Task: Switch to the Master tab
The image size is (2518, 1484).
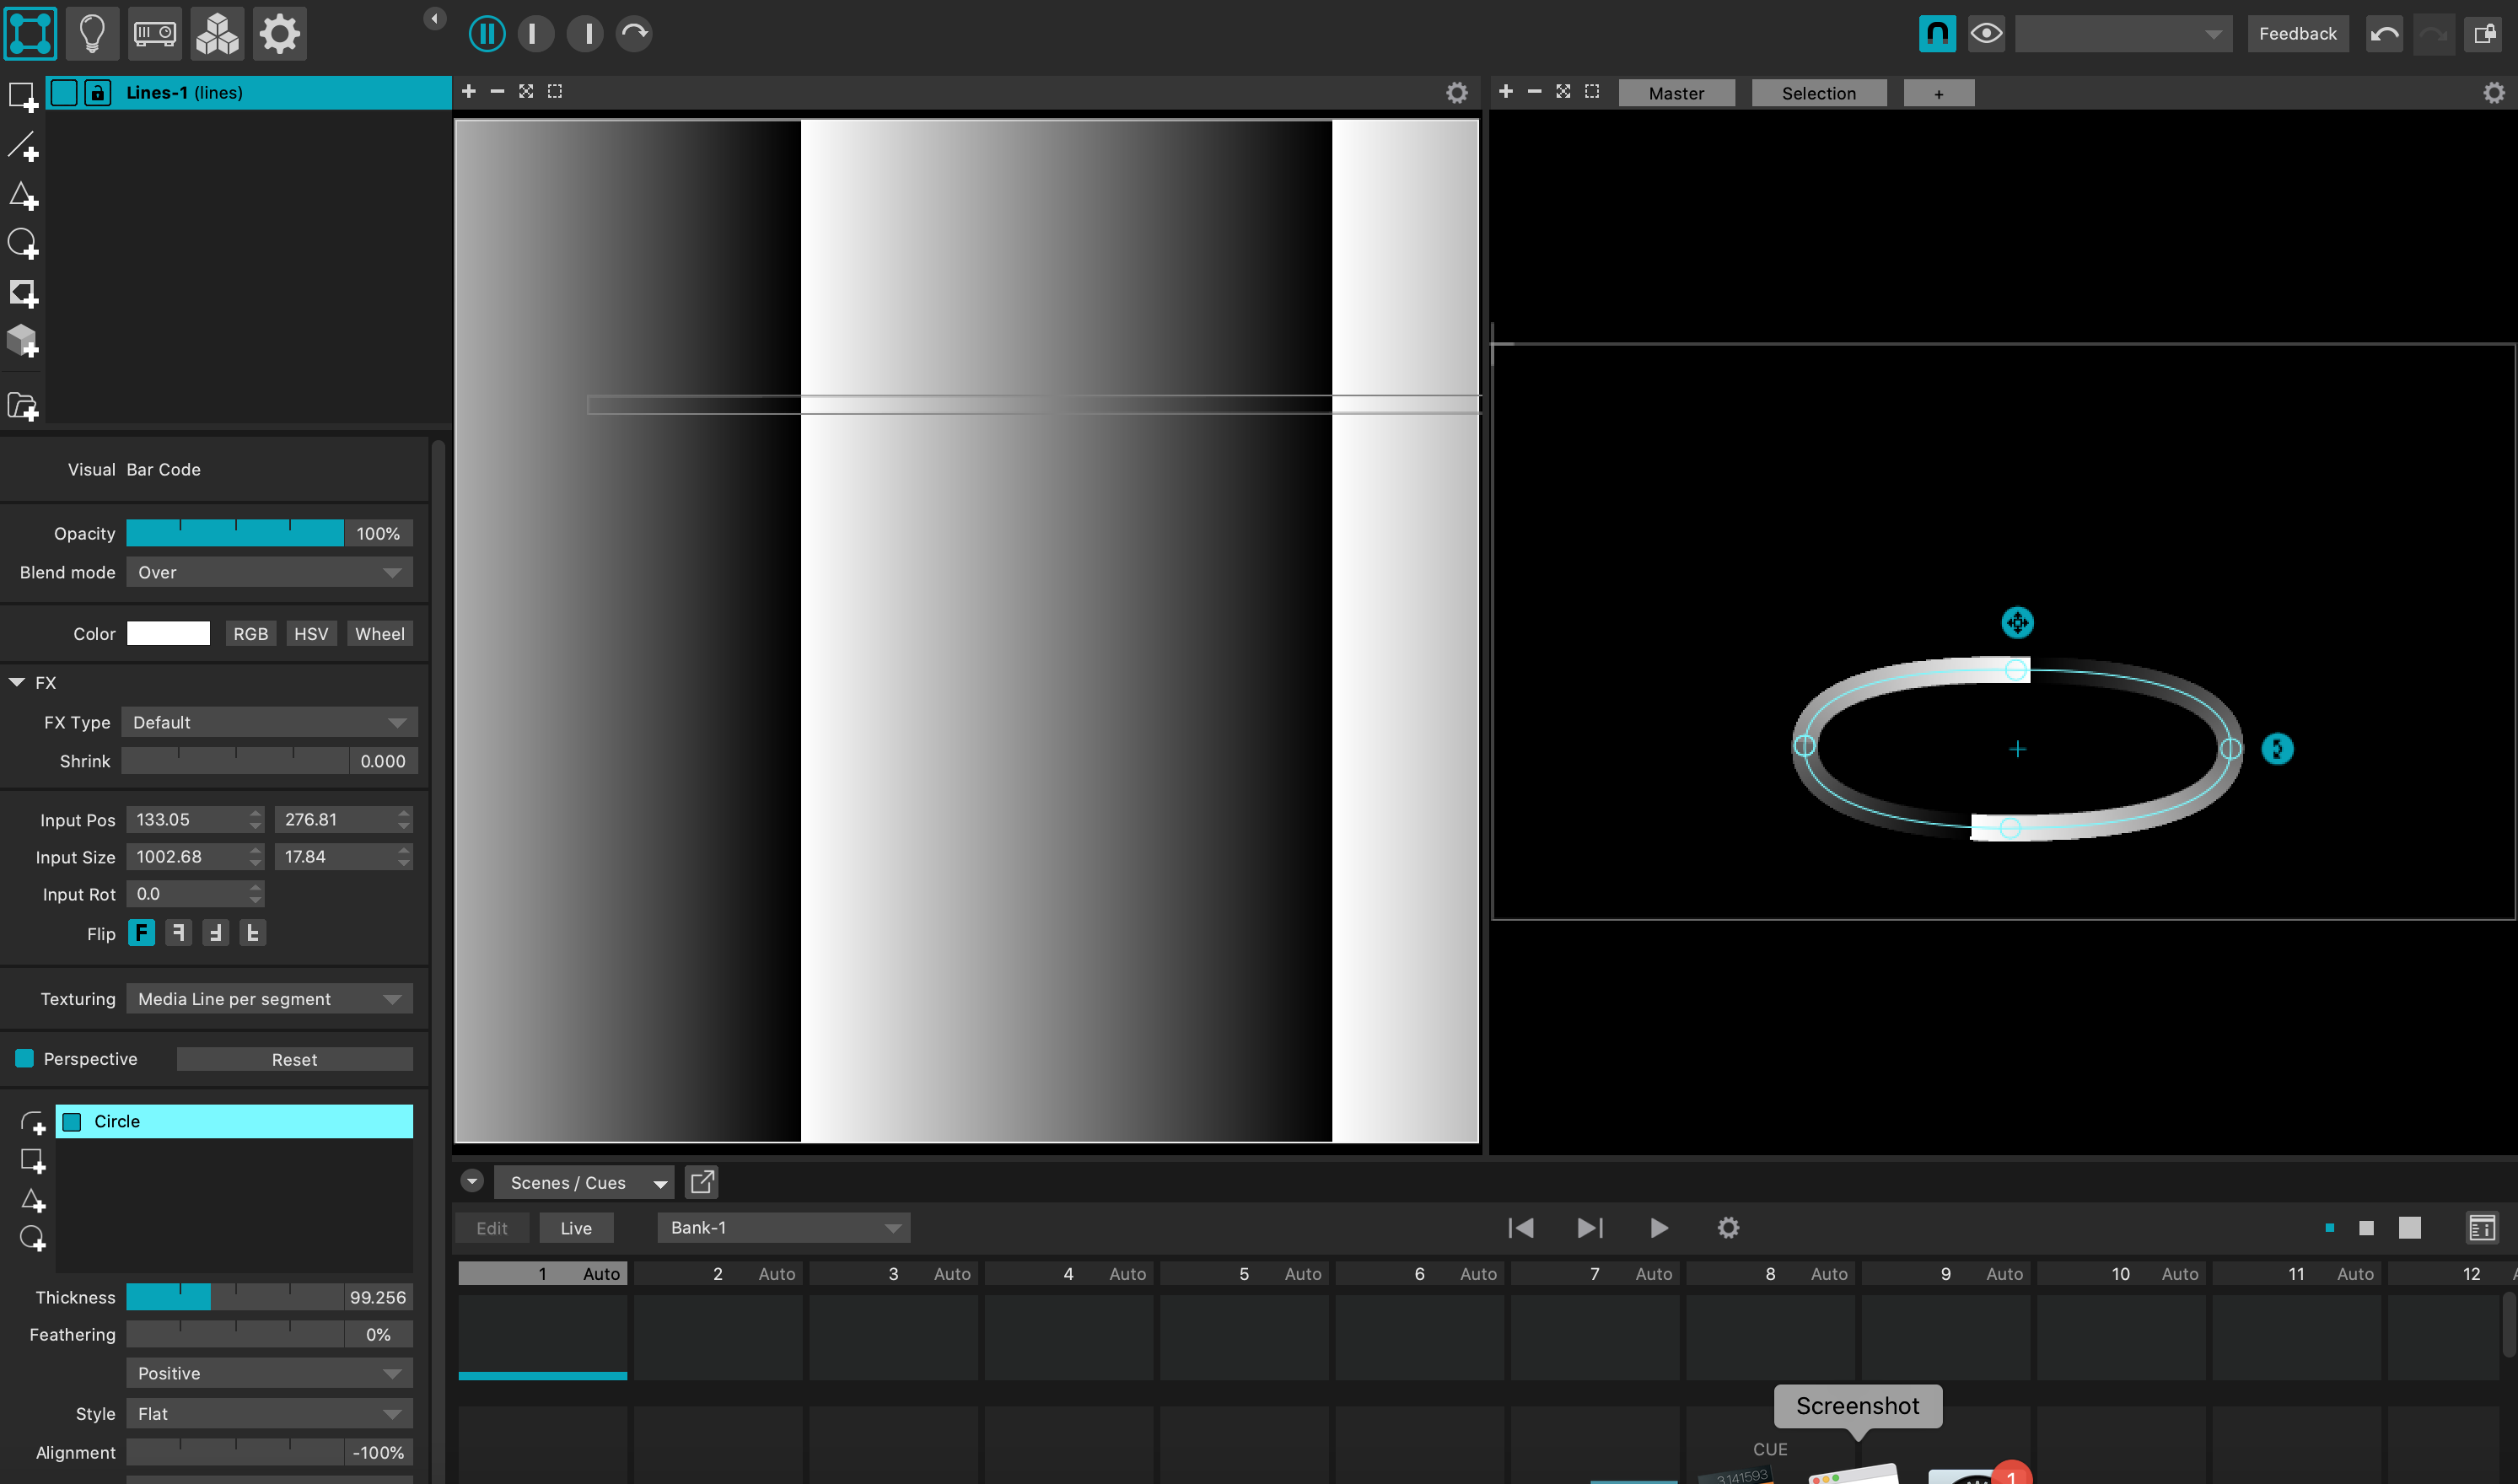Action: [1676, 93]
